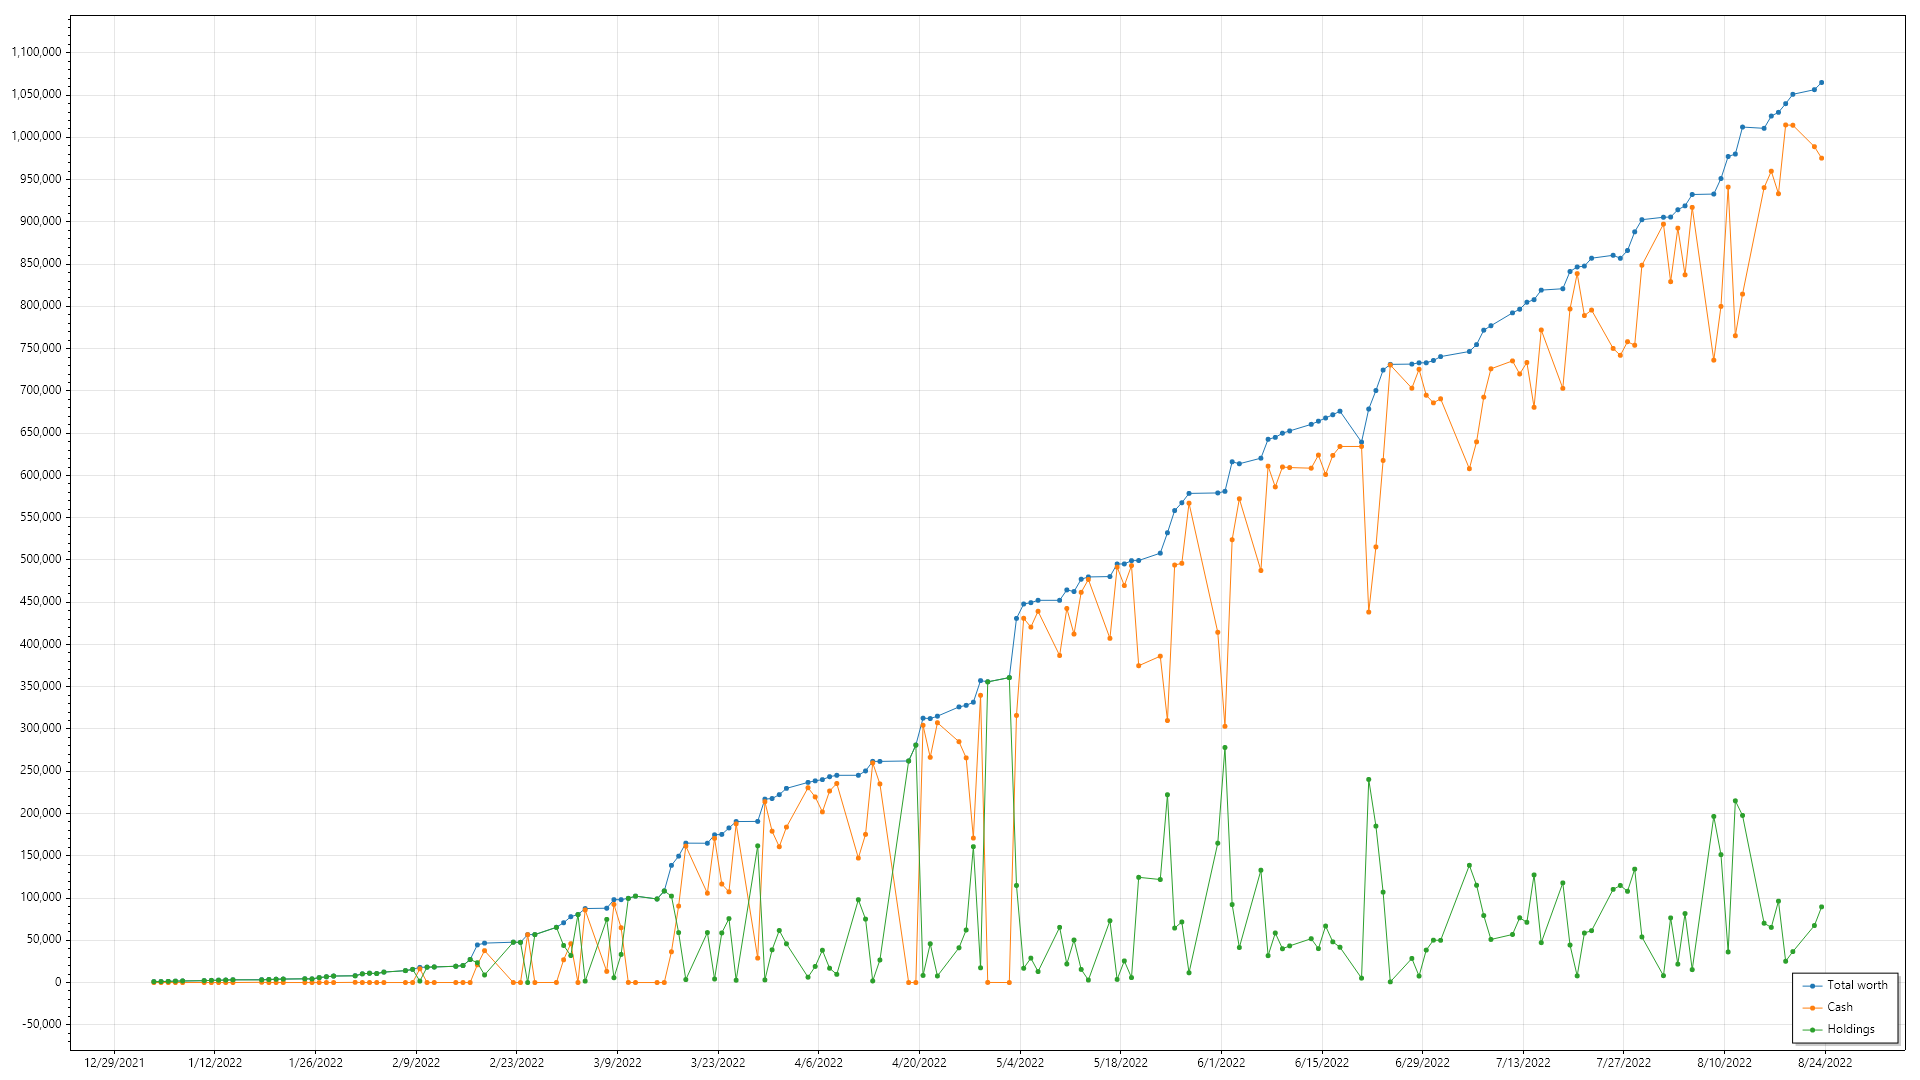This screenshot has width=1920, height=1080.
Task: Select the 1,100,000 y-axis label
Action: coord(36,52)
